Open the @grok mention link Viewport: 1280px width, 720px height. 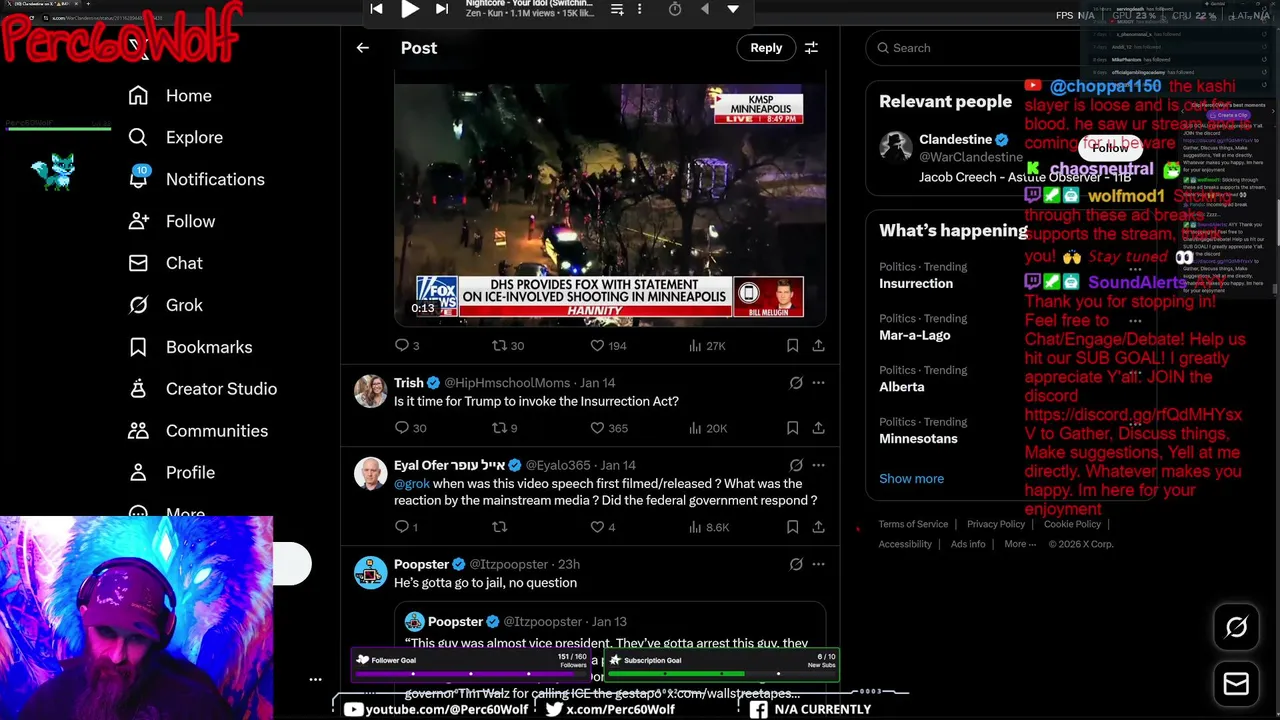412,484
